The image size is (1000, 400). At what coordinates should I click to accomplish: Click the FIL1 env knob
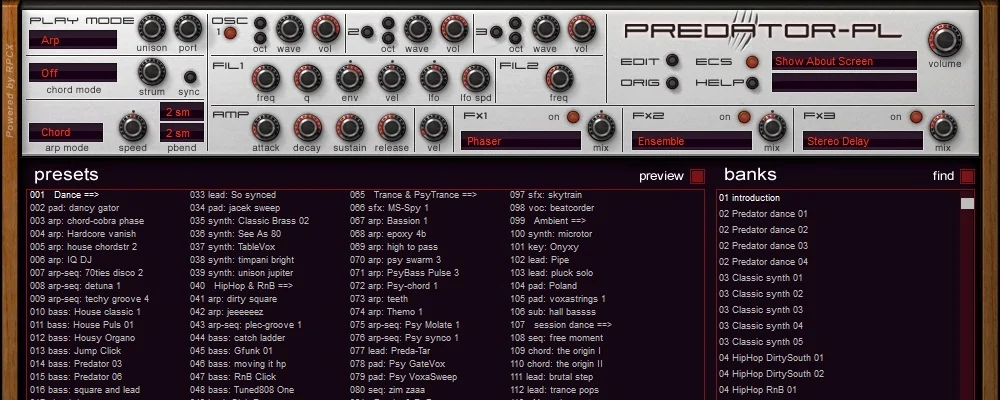(349, 78)
